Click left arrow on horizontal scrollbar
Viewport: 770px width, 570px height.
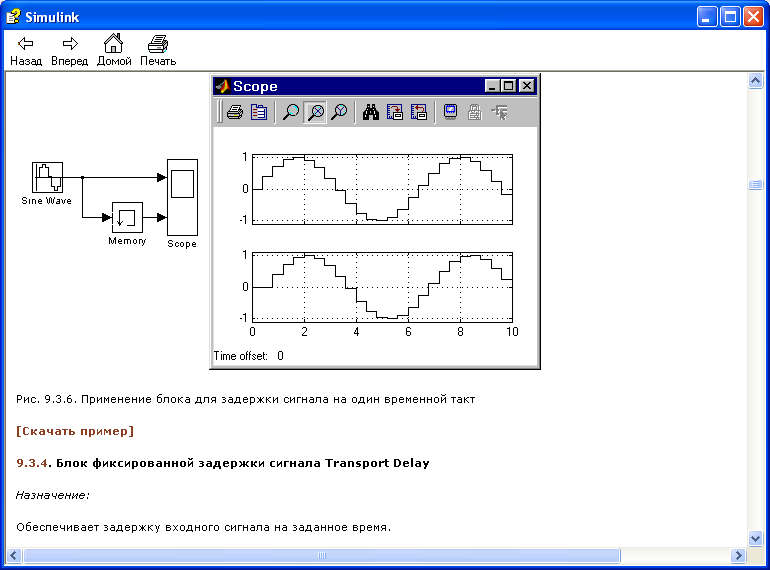[14, 555]
